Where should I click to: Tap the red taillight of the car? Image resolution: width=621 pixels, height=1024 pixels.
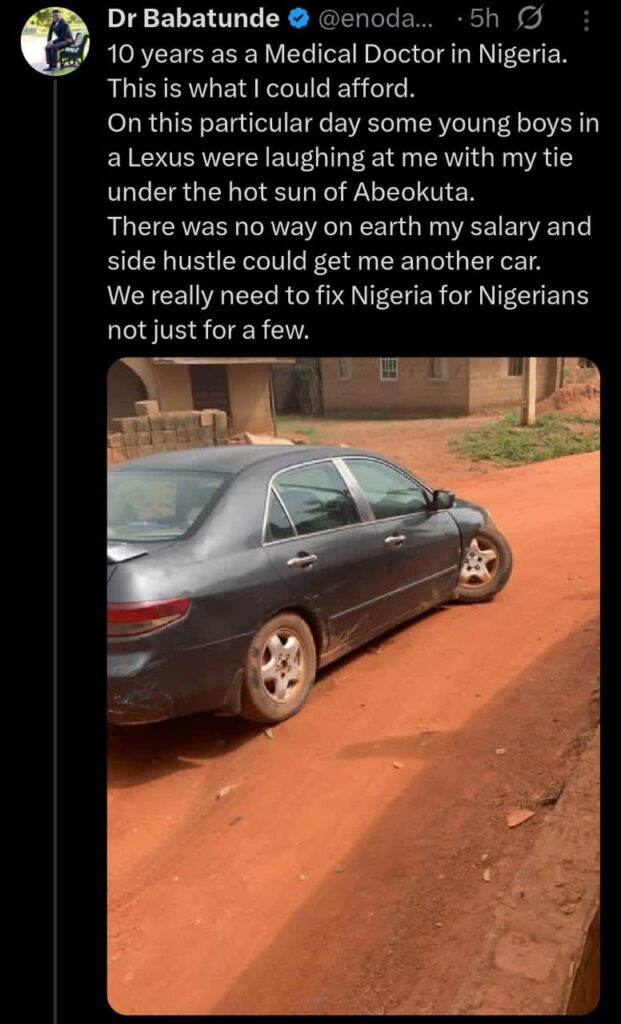(x=148, y=615)
